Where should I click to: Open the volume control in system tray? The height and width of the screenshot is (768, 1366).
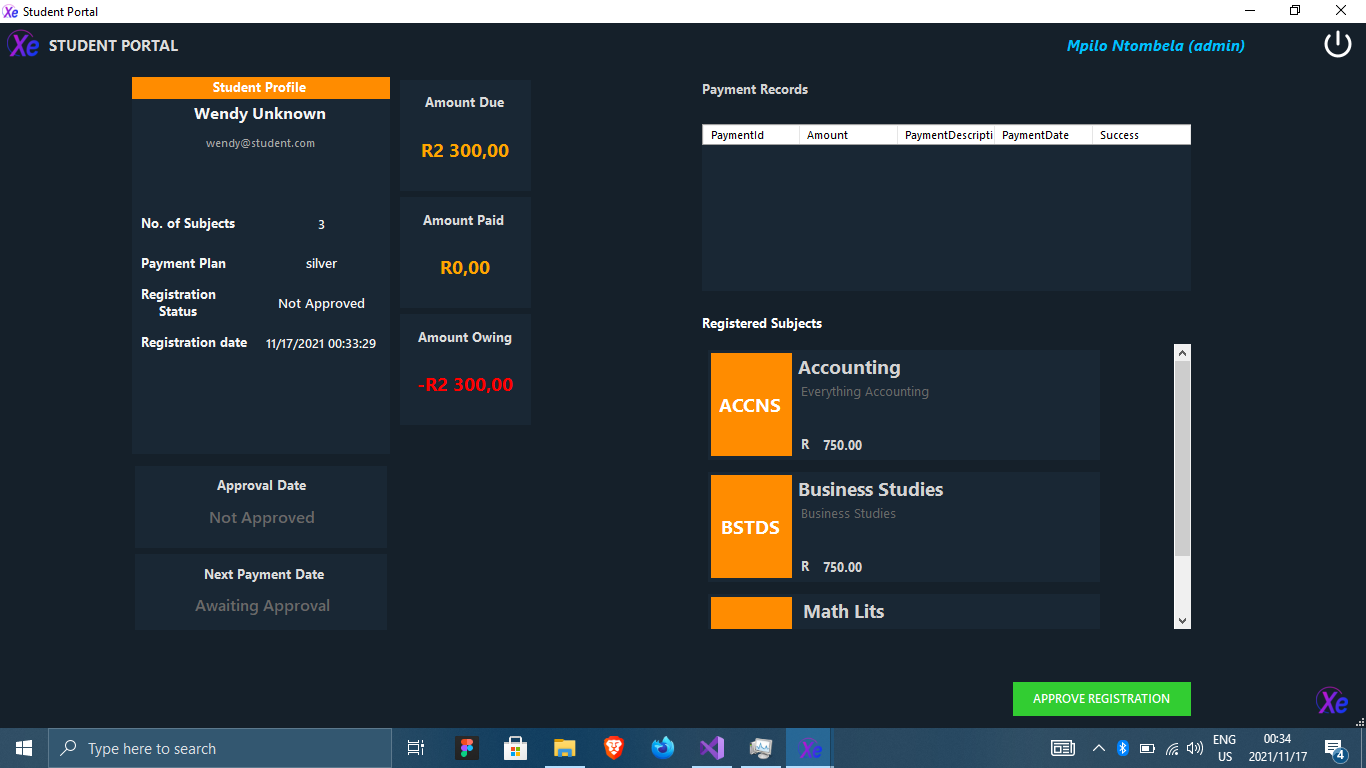coord(1195,748)
